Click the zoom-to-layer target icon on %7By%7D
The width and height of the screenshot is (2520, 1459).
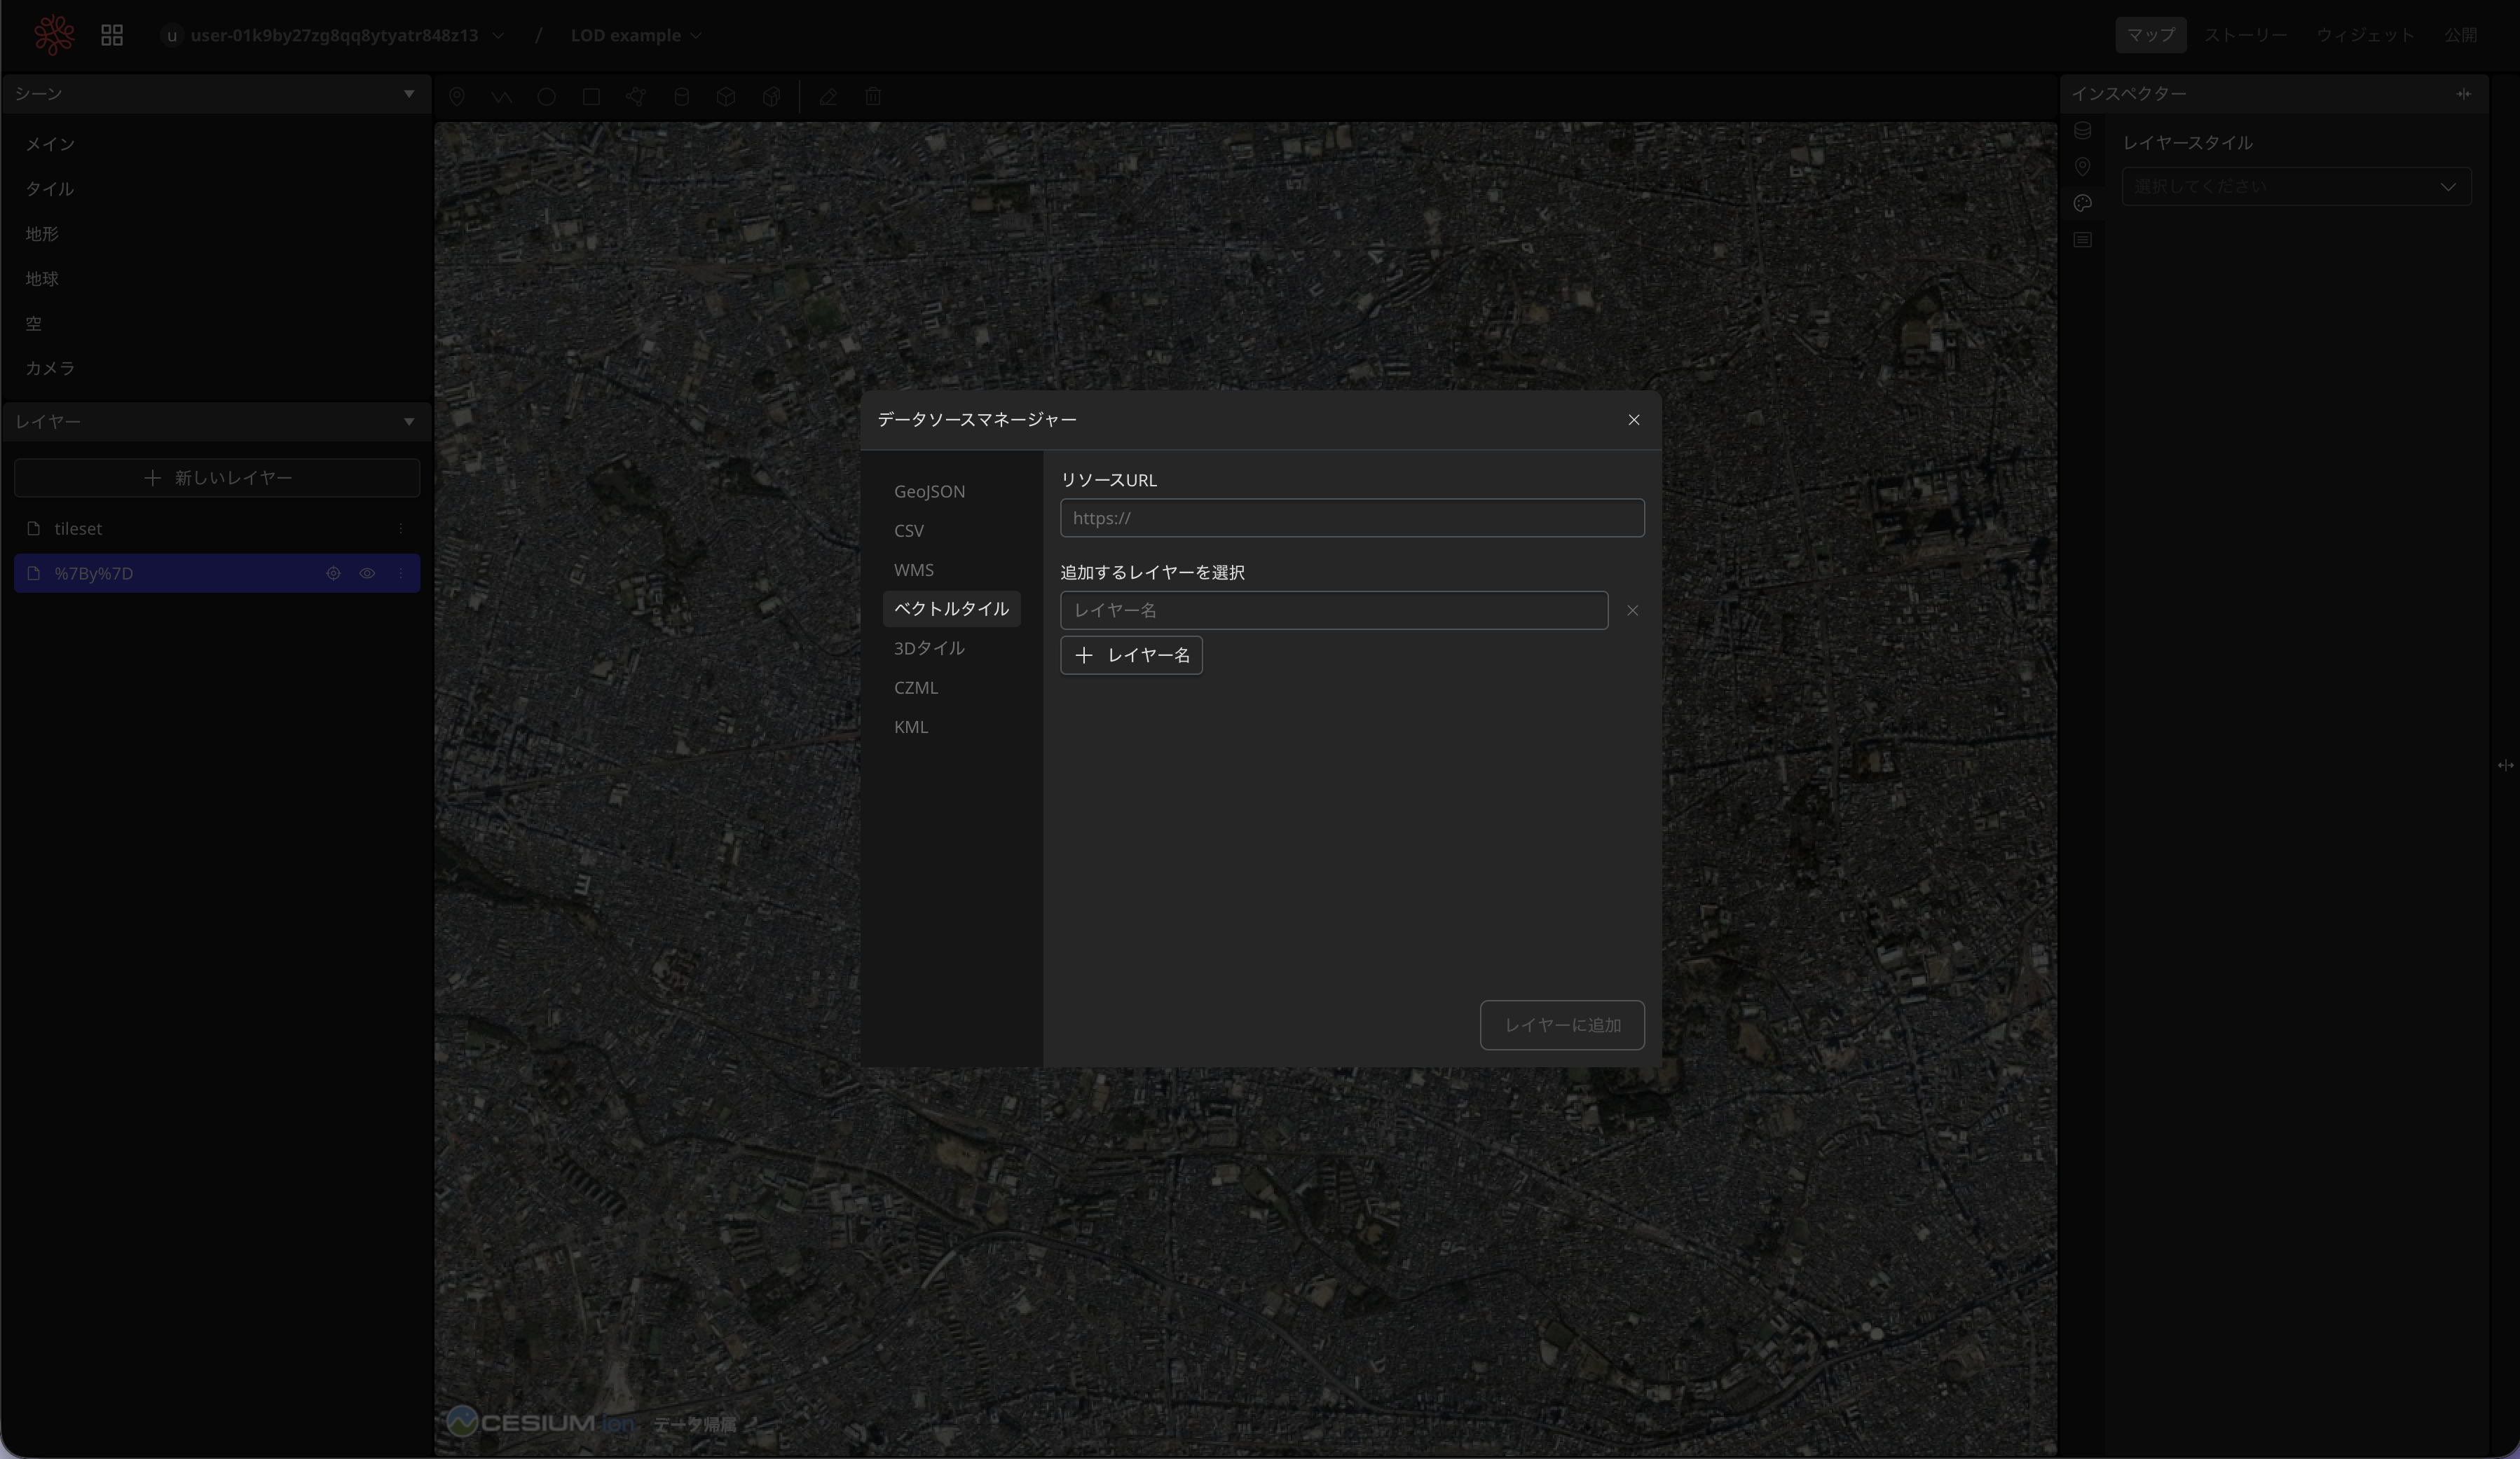(x=333, y=573)
